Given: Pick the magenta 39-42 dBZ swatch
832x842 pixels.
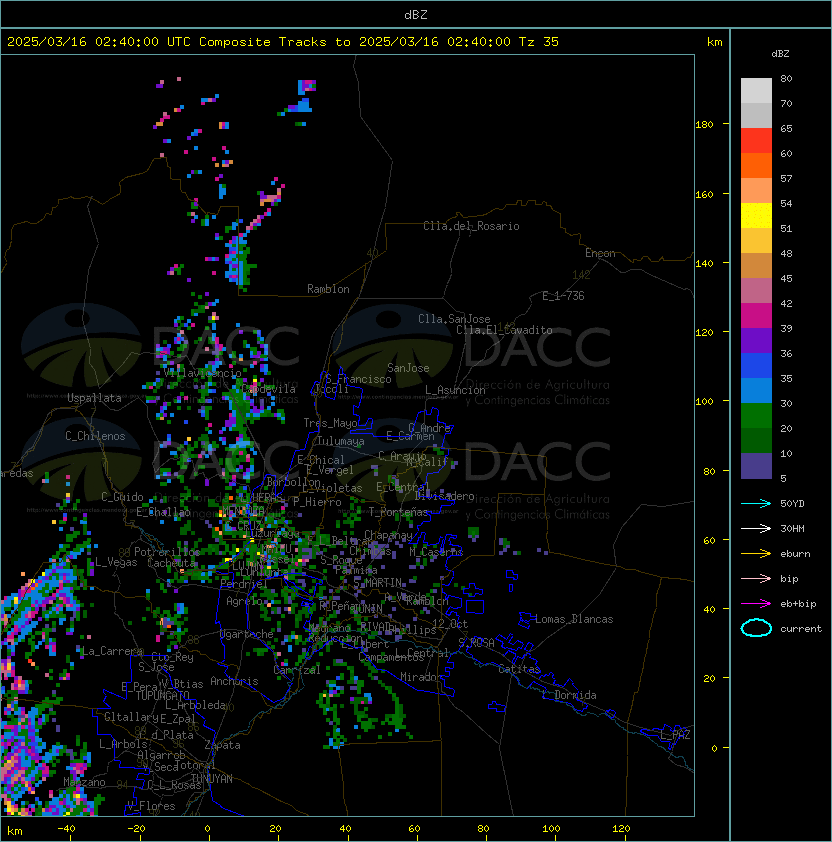Looking at the screenshot, I should [x=756, y=315].
